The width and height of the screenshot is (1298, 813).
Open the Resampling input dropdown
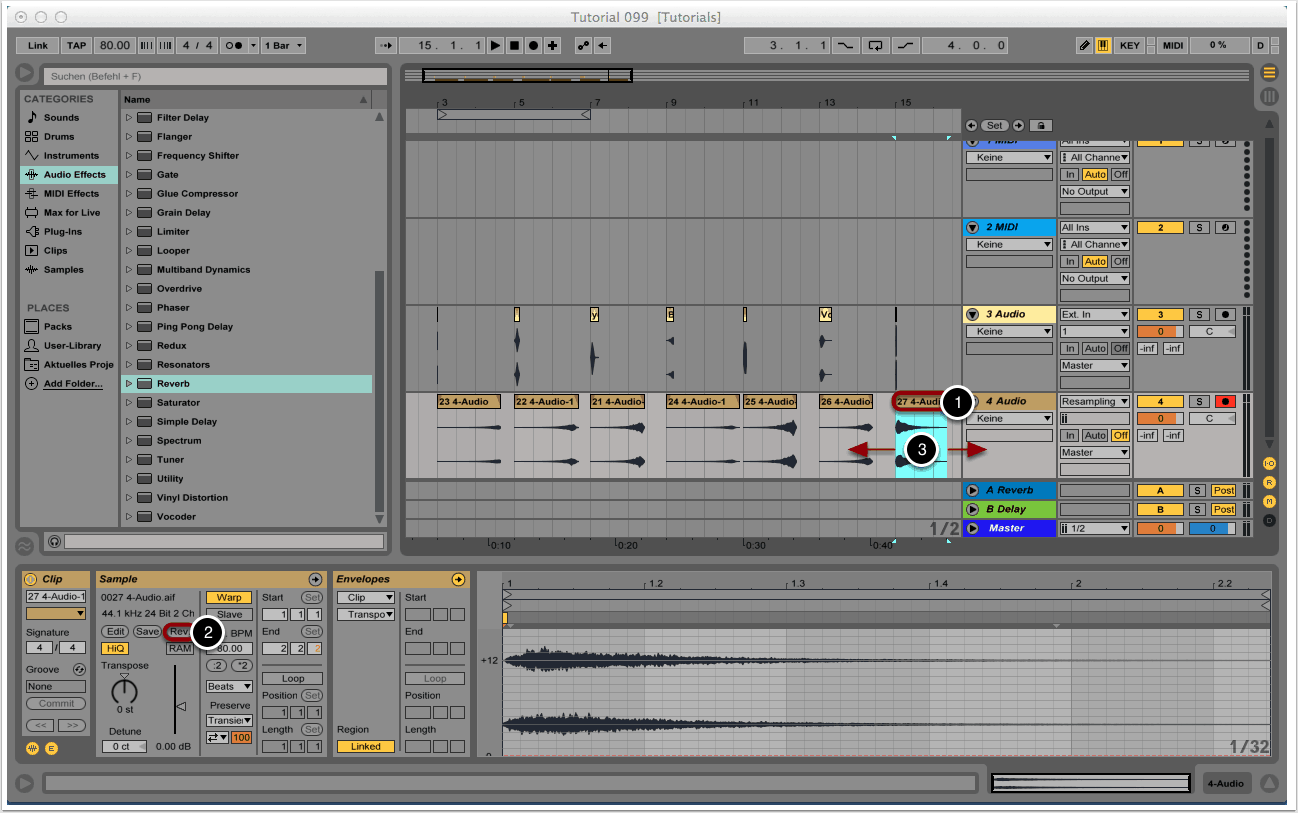pos(1094,401)
